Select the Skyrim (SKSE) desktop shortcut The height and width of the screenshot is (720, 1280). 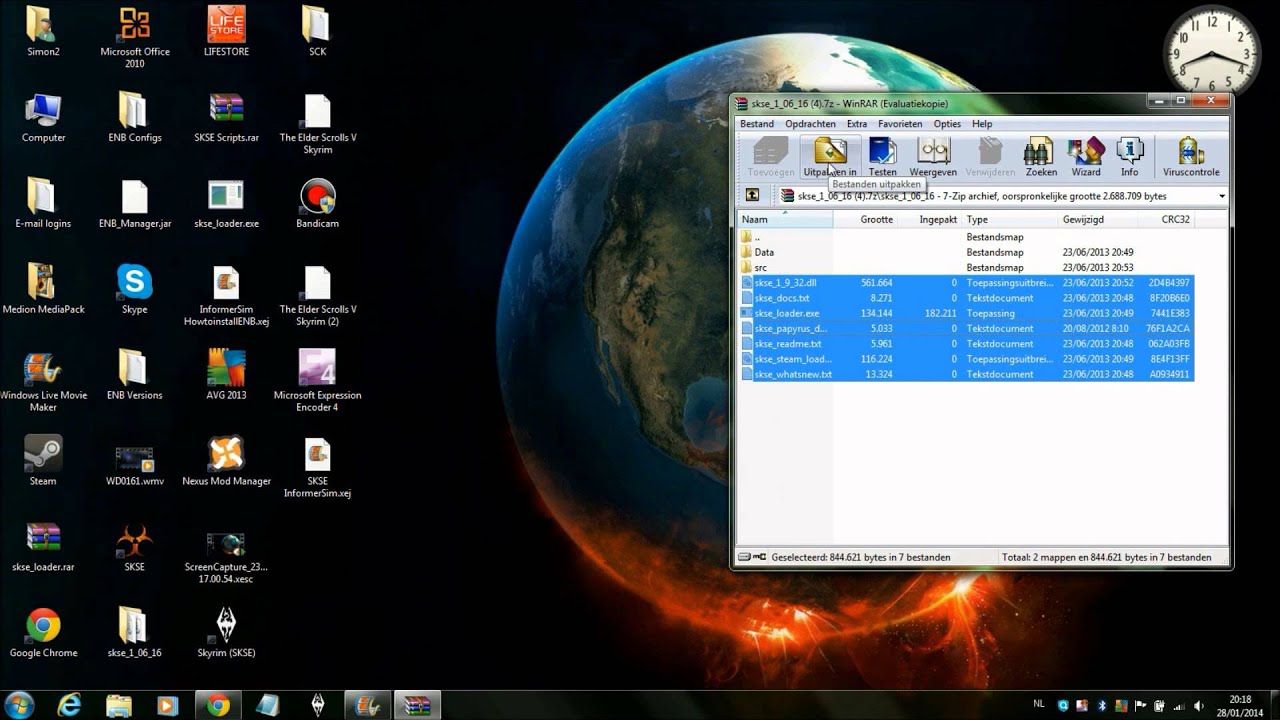[227, 633]
